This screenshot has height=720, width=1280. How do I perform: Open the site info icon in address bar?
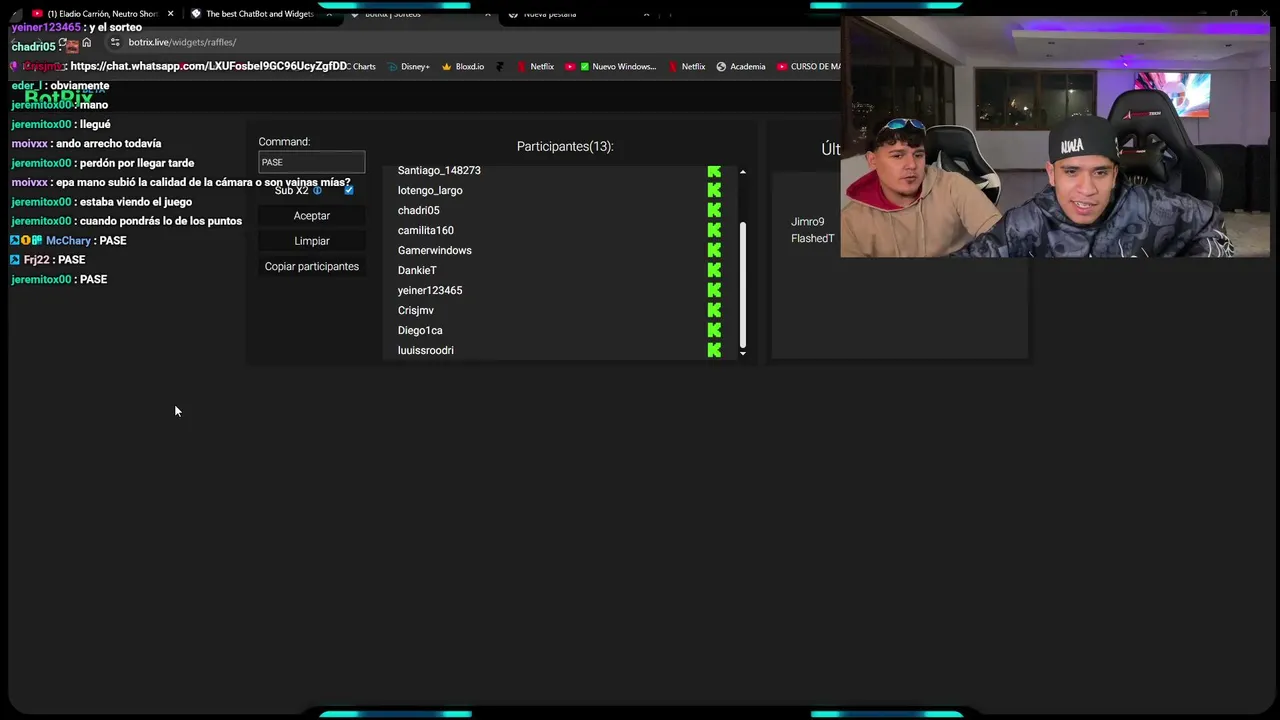(115, 43)
